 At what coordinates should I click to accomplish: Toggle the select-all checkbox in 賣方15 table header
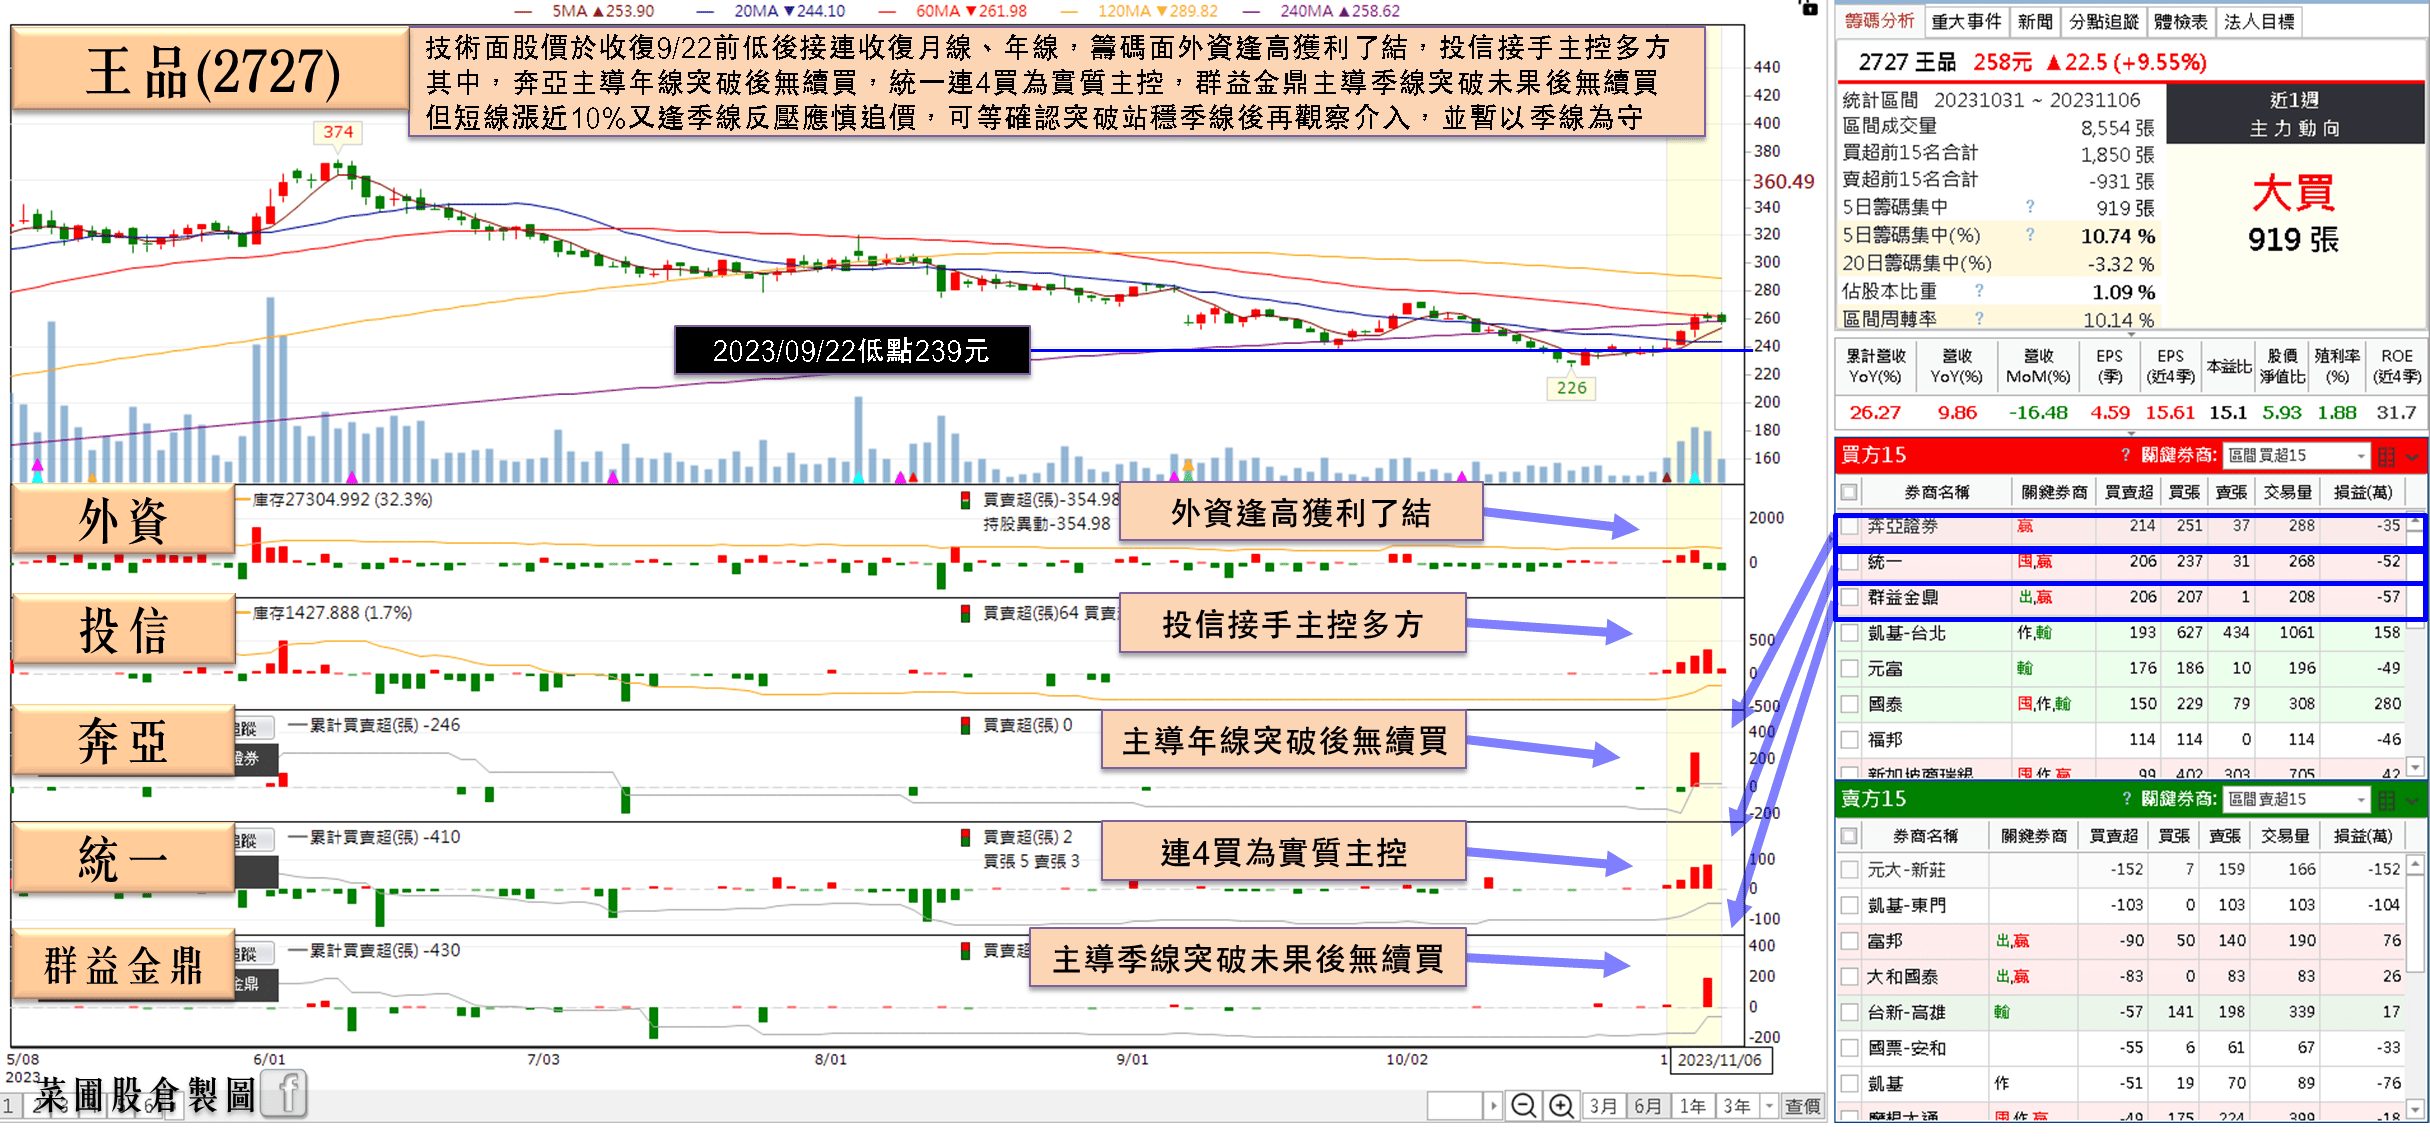click(x=1849, y=836)
